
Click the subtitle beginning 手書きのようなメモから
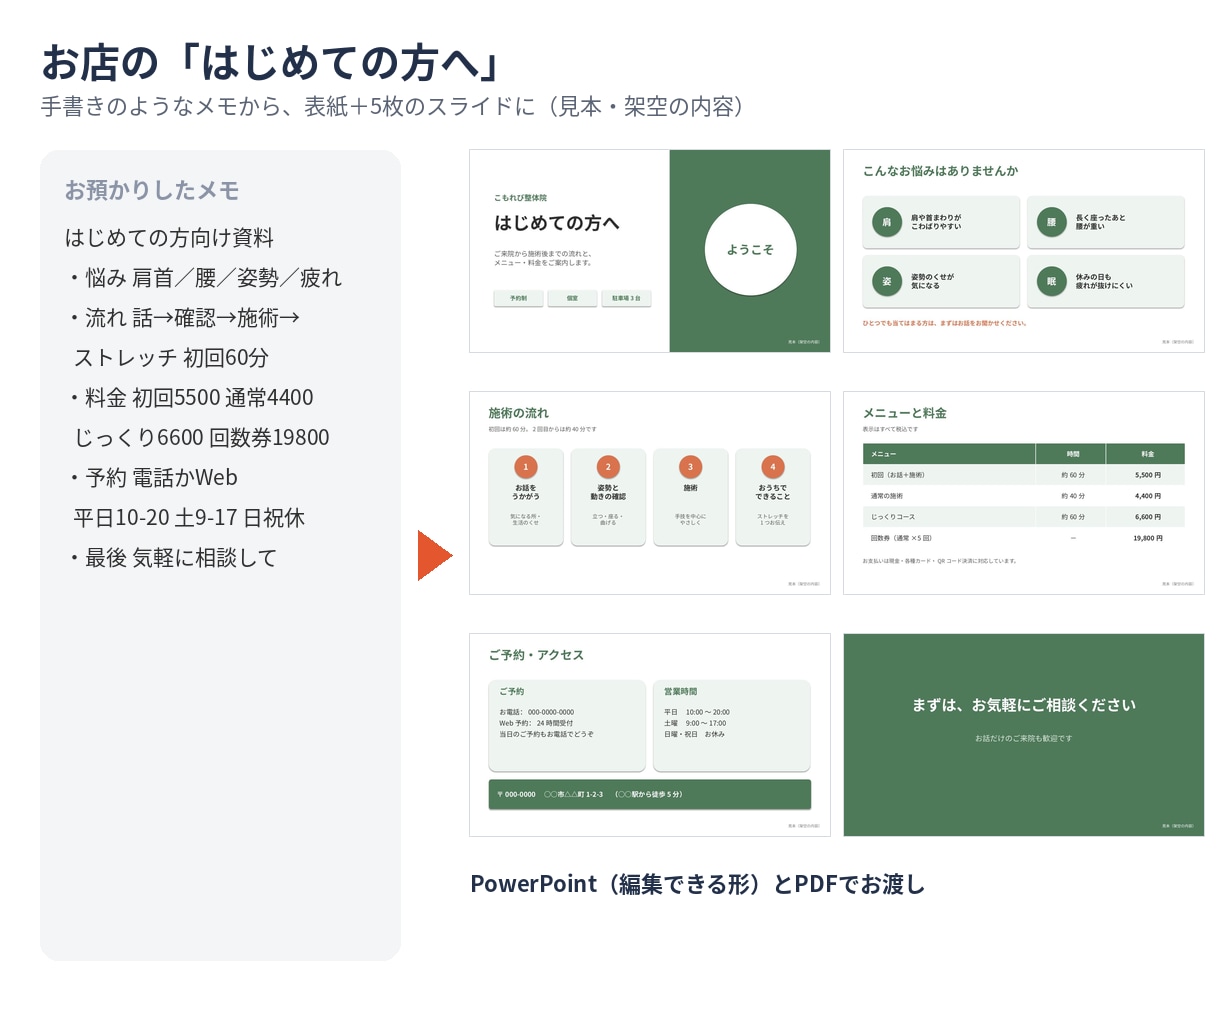395,107
